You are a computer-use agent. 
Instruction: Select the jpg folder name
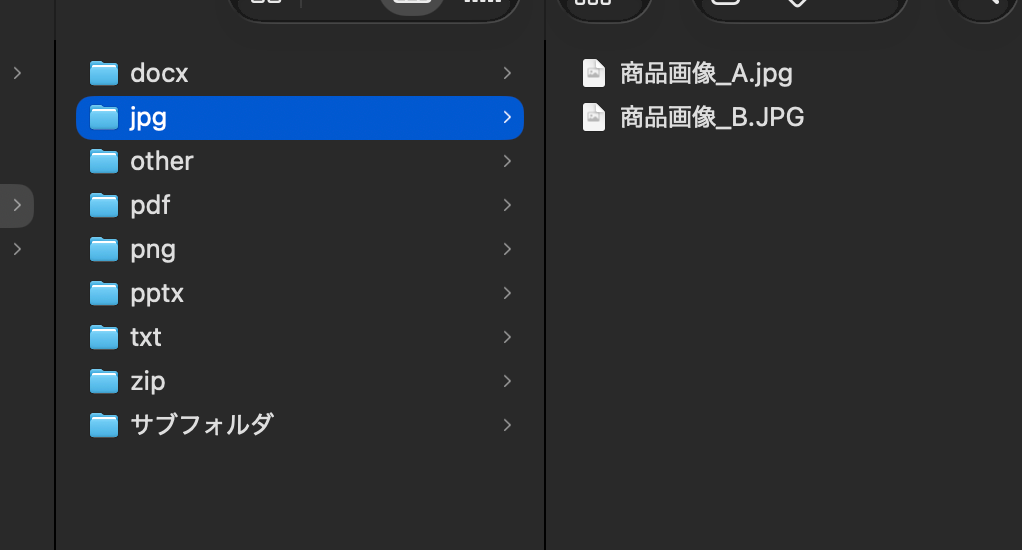[x=148, y=119]
